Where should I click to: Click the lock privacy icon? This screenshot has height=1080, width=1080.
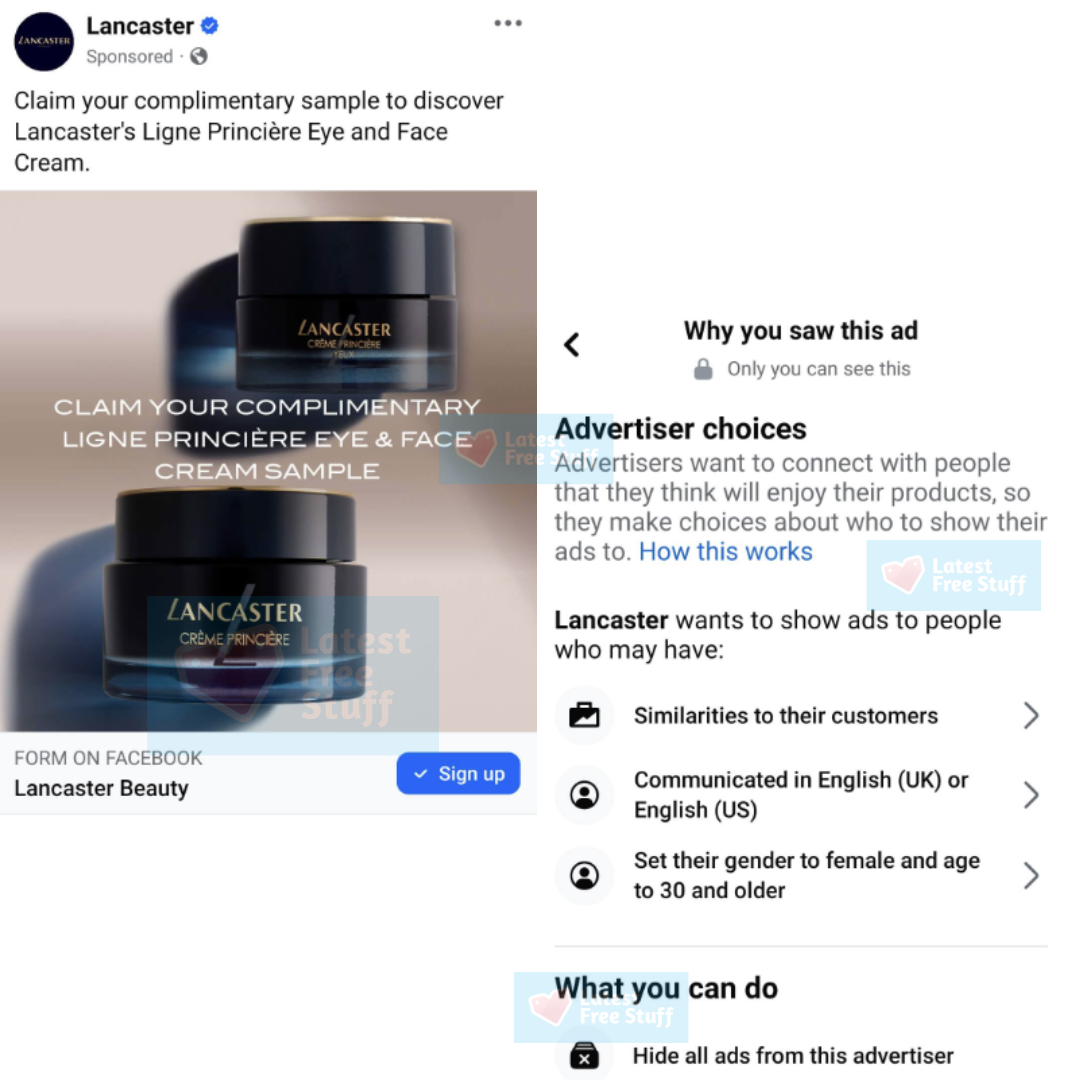tap(703, 369)
